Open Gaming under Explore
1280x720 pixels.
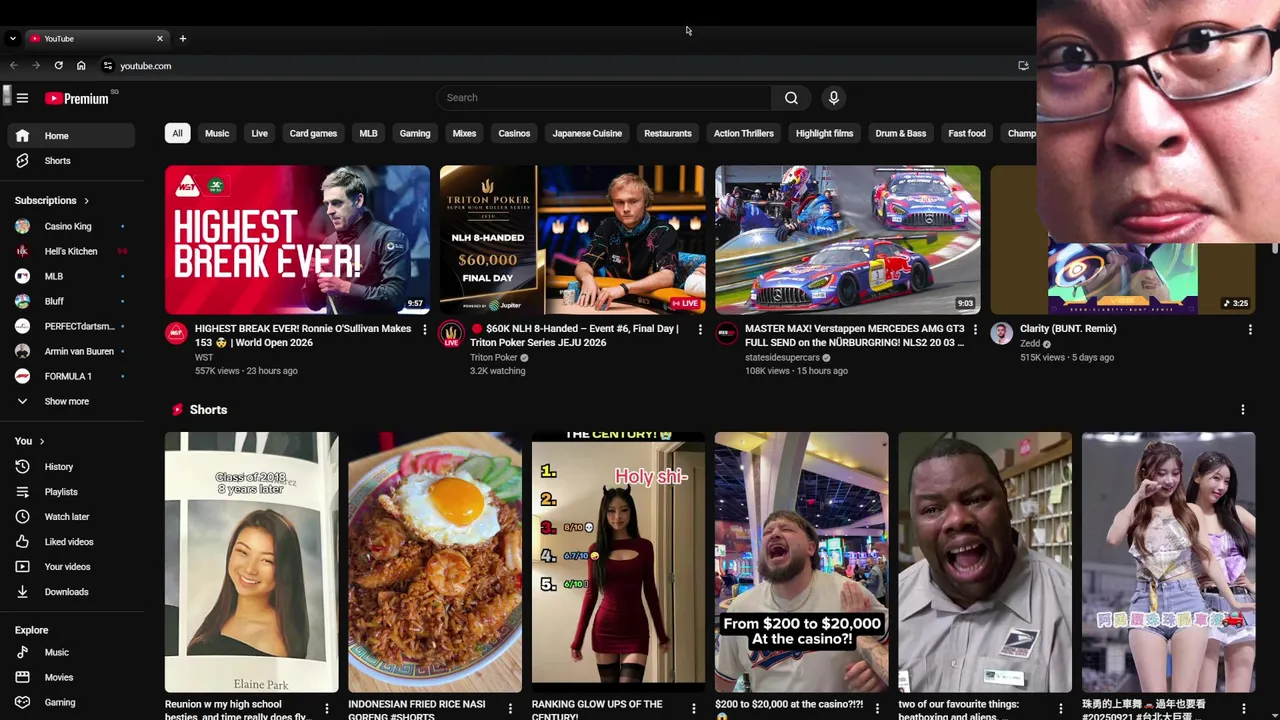(x=70, y=703)
